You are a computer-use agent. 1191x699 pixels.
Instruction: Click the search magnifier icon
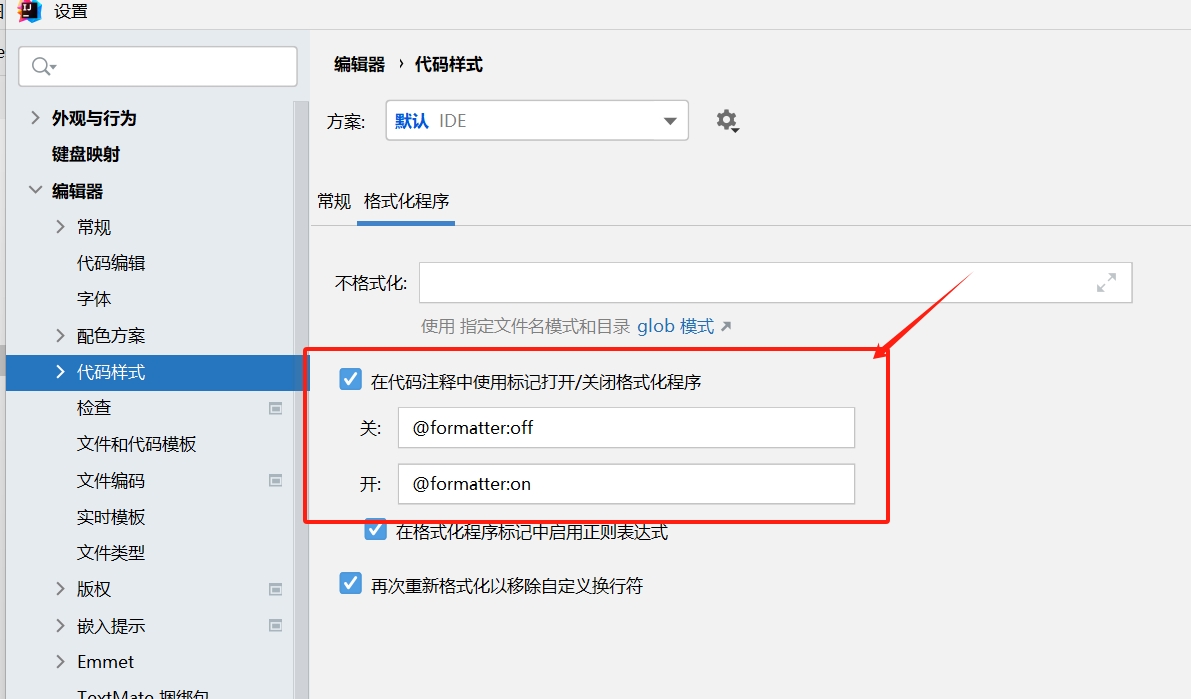pyautogui.click(x=43, y=66)
